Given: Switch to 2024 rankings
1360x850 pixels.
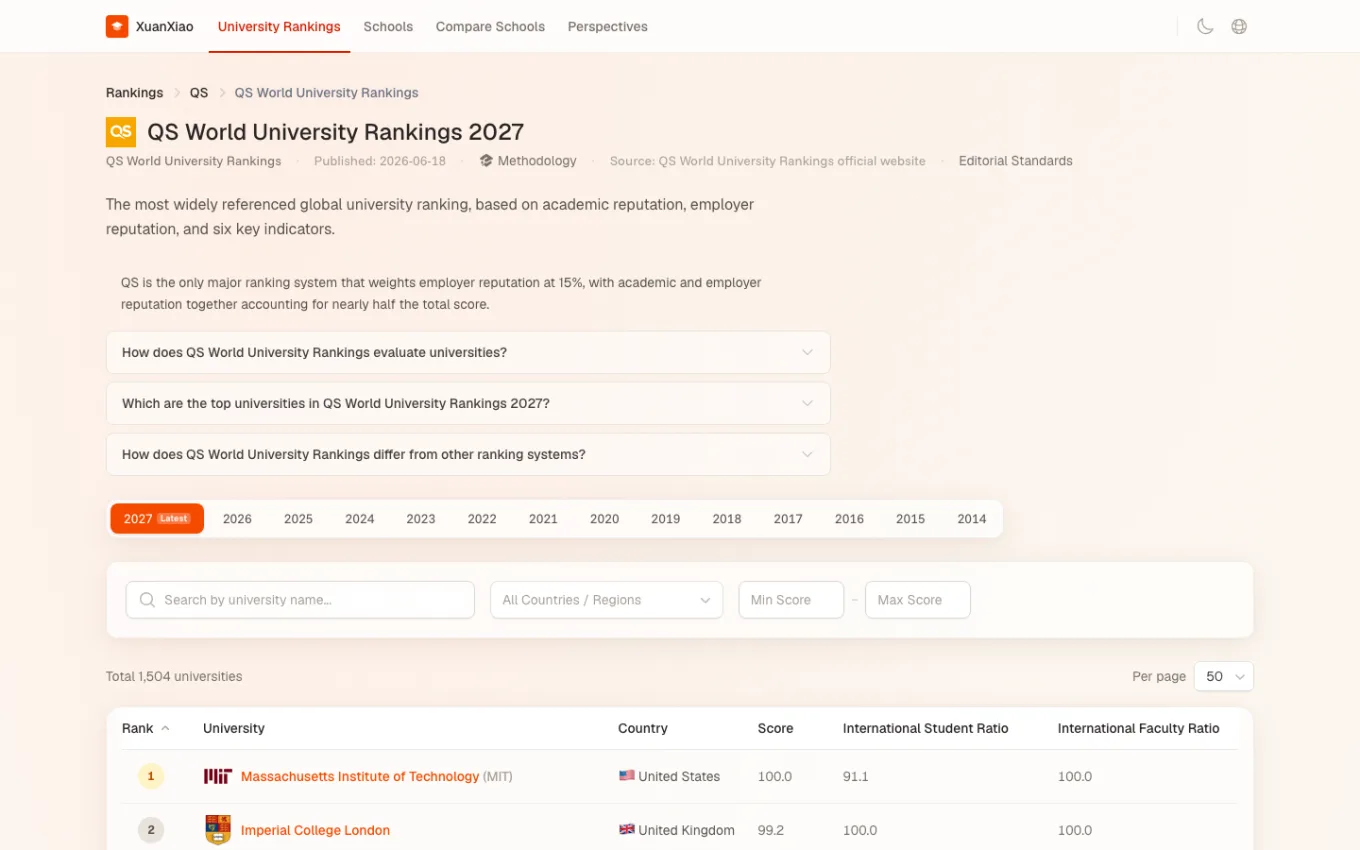Looking at the screenshot, I should pos(360,519).
